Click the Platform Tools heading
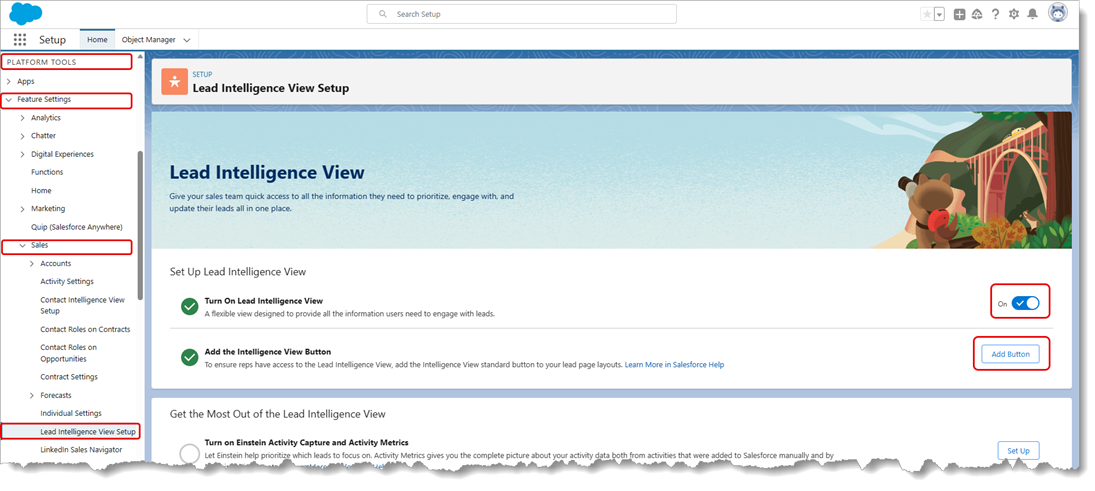1095x491 pixels. [42, 62]
